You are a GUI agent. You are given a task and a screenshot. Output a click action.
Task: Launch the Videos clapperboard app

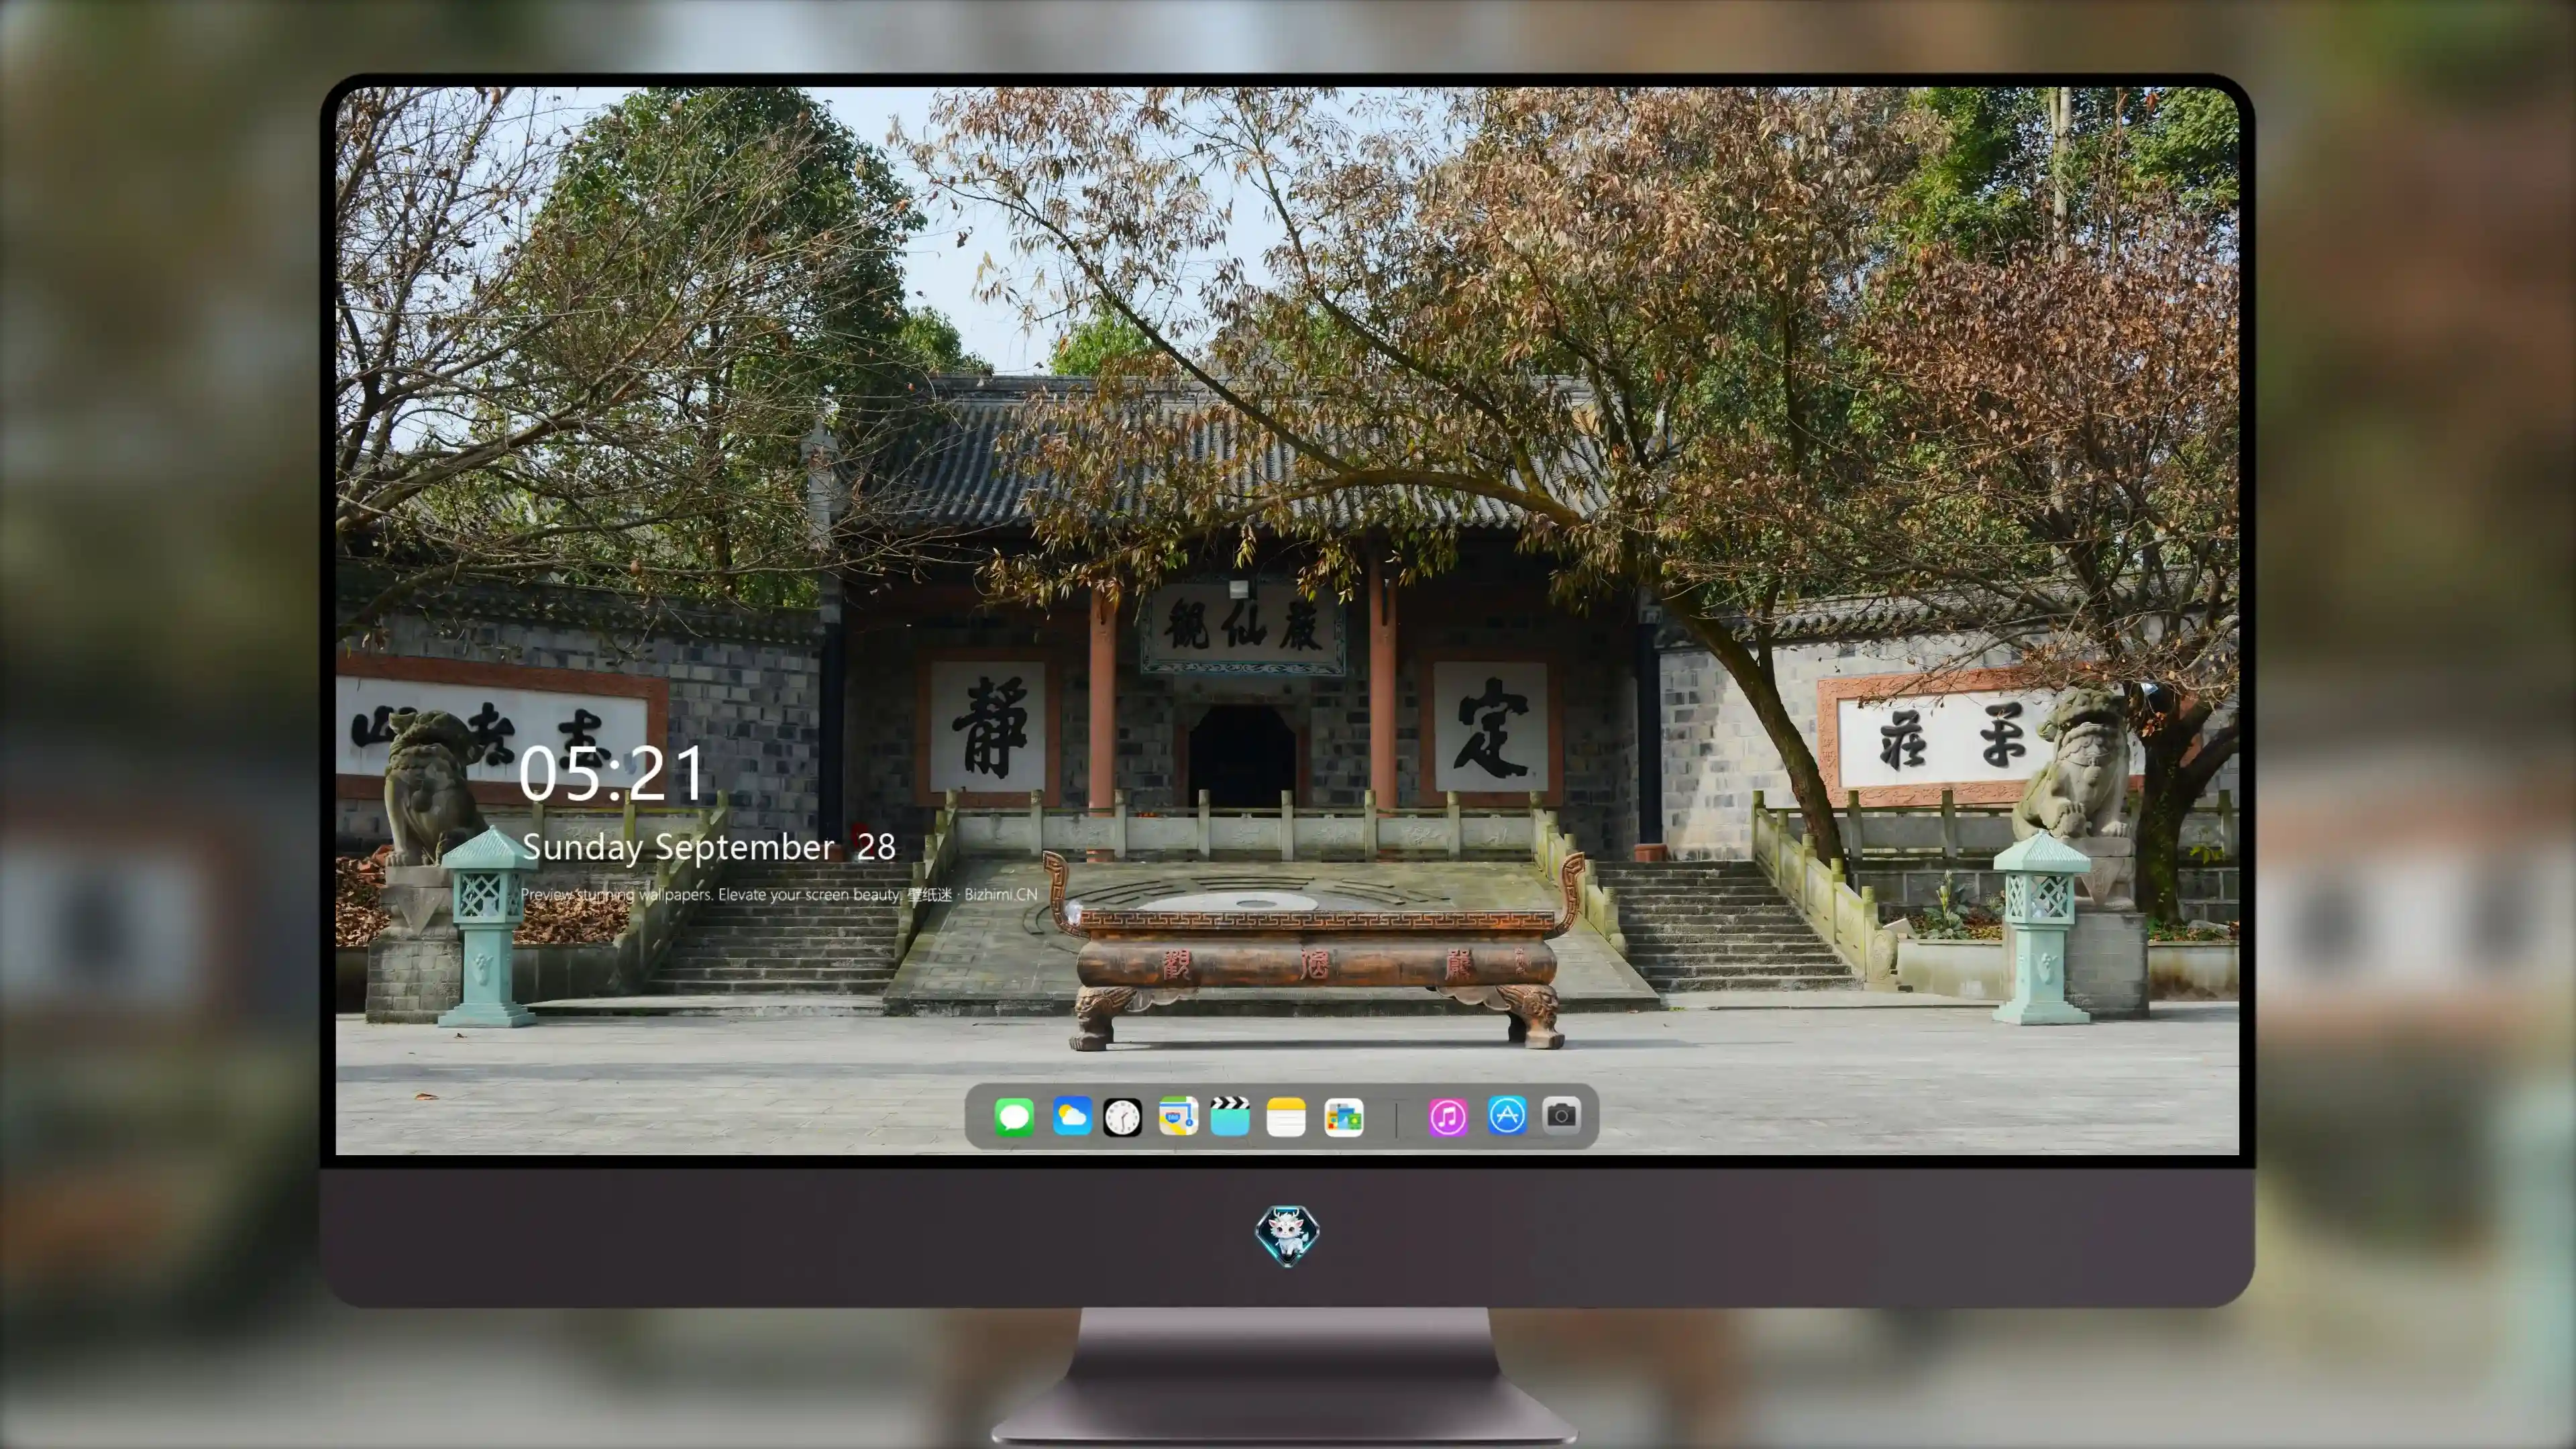point(1230,1117)
